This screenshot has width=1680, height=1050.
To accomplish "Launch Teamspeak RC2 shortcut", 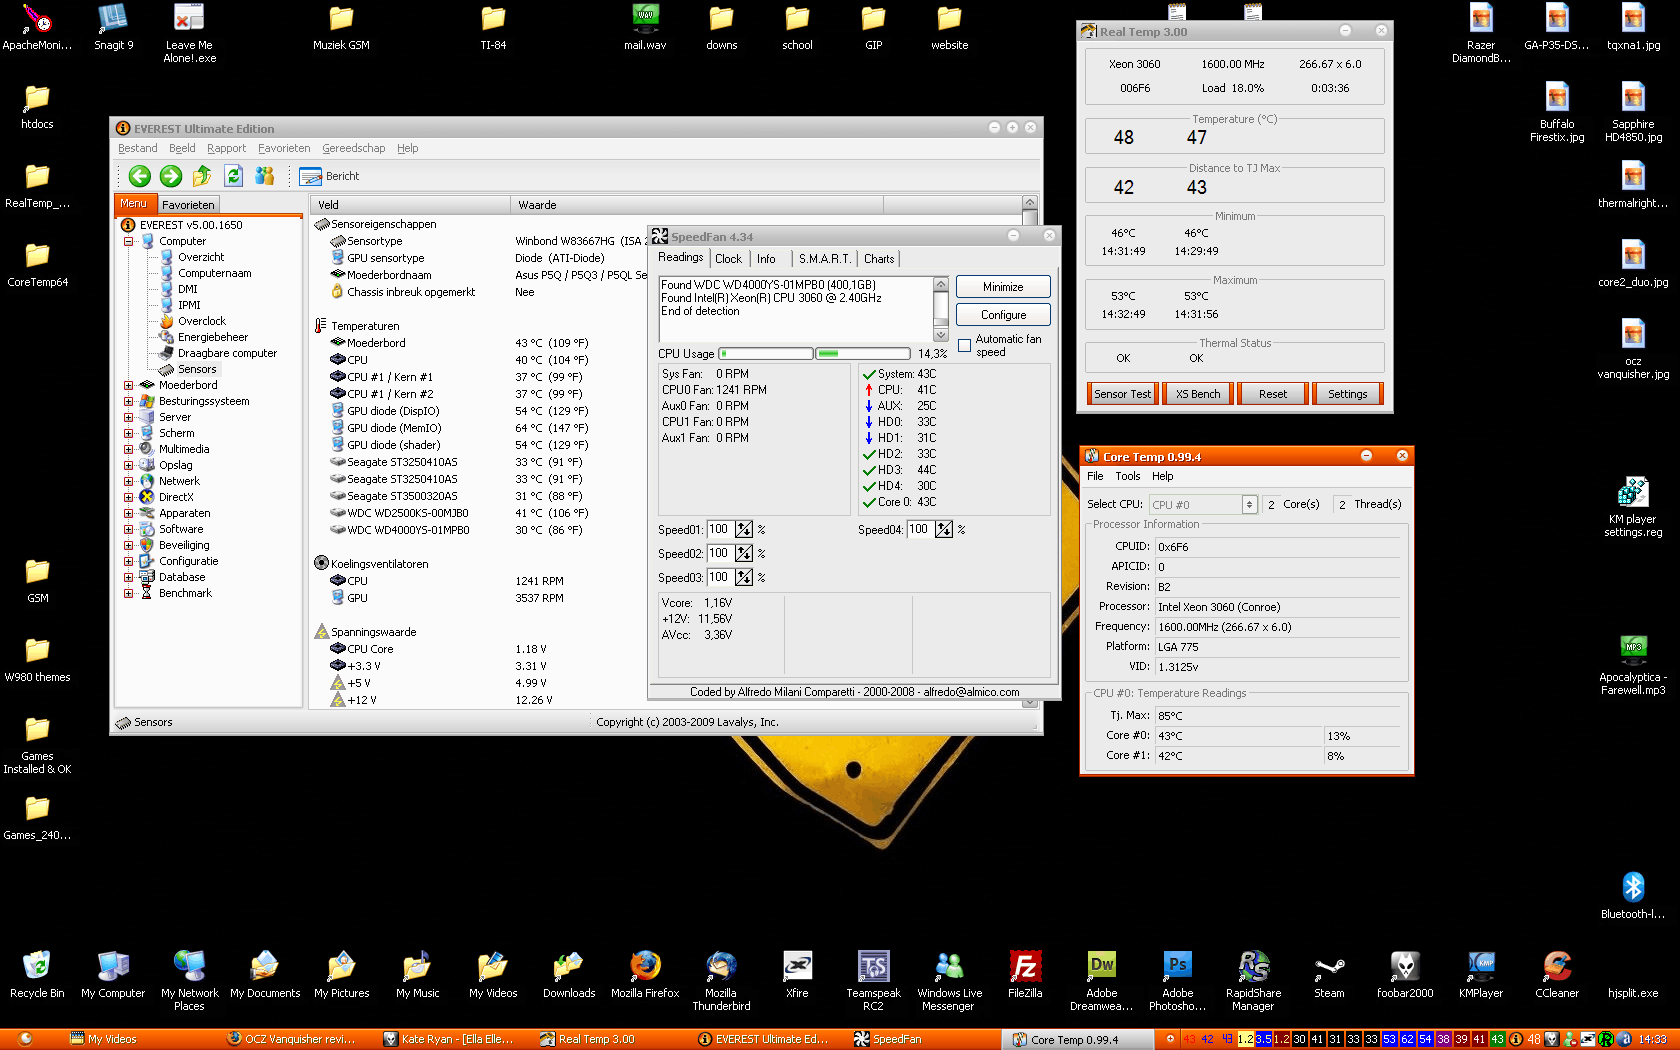I will click(873, 980).
